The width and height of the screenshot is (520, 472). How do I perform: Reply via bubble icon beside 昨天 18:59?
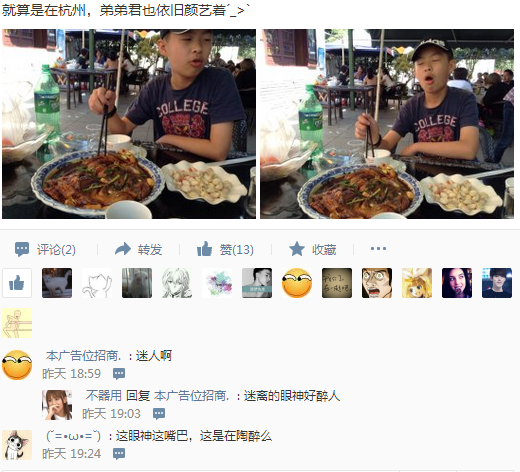[119, 374]
